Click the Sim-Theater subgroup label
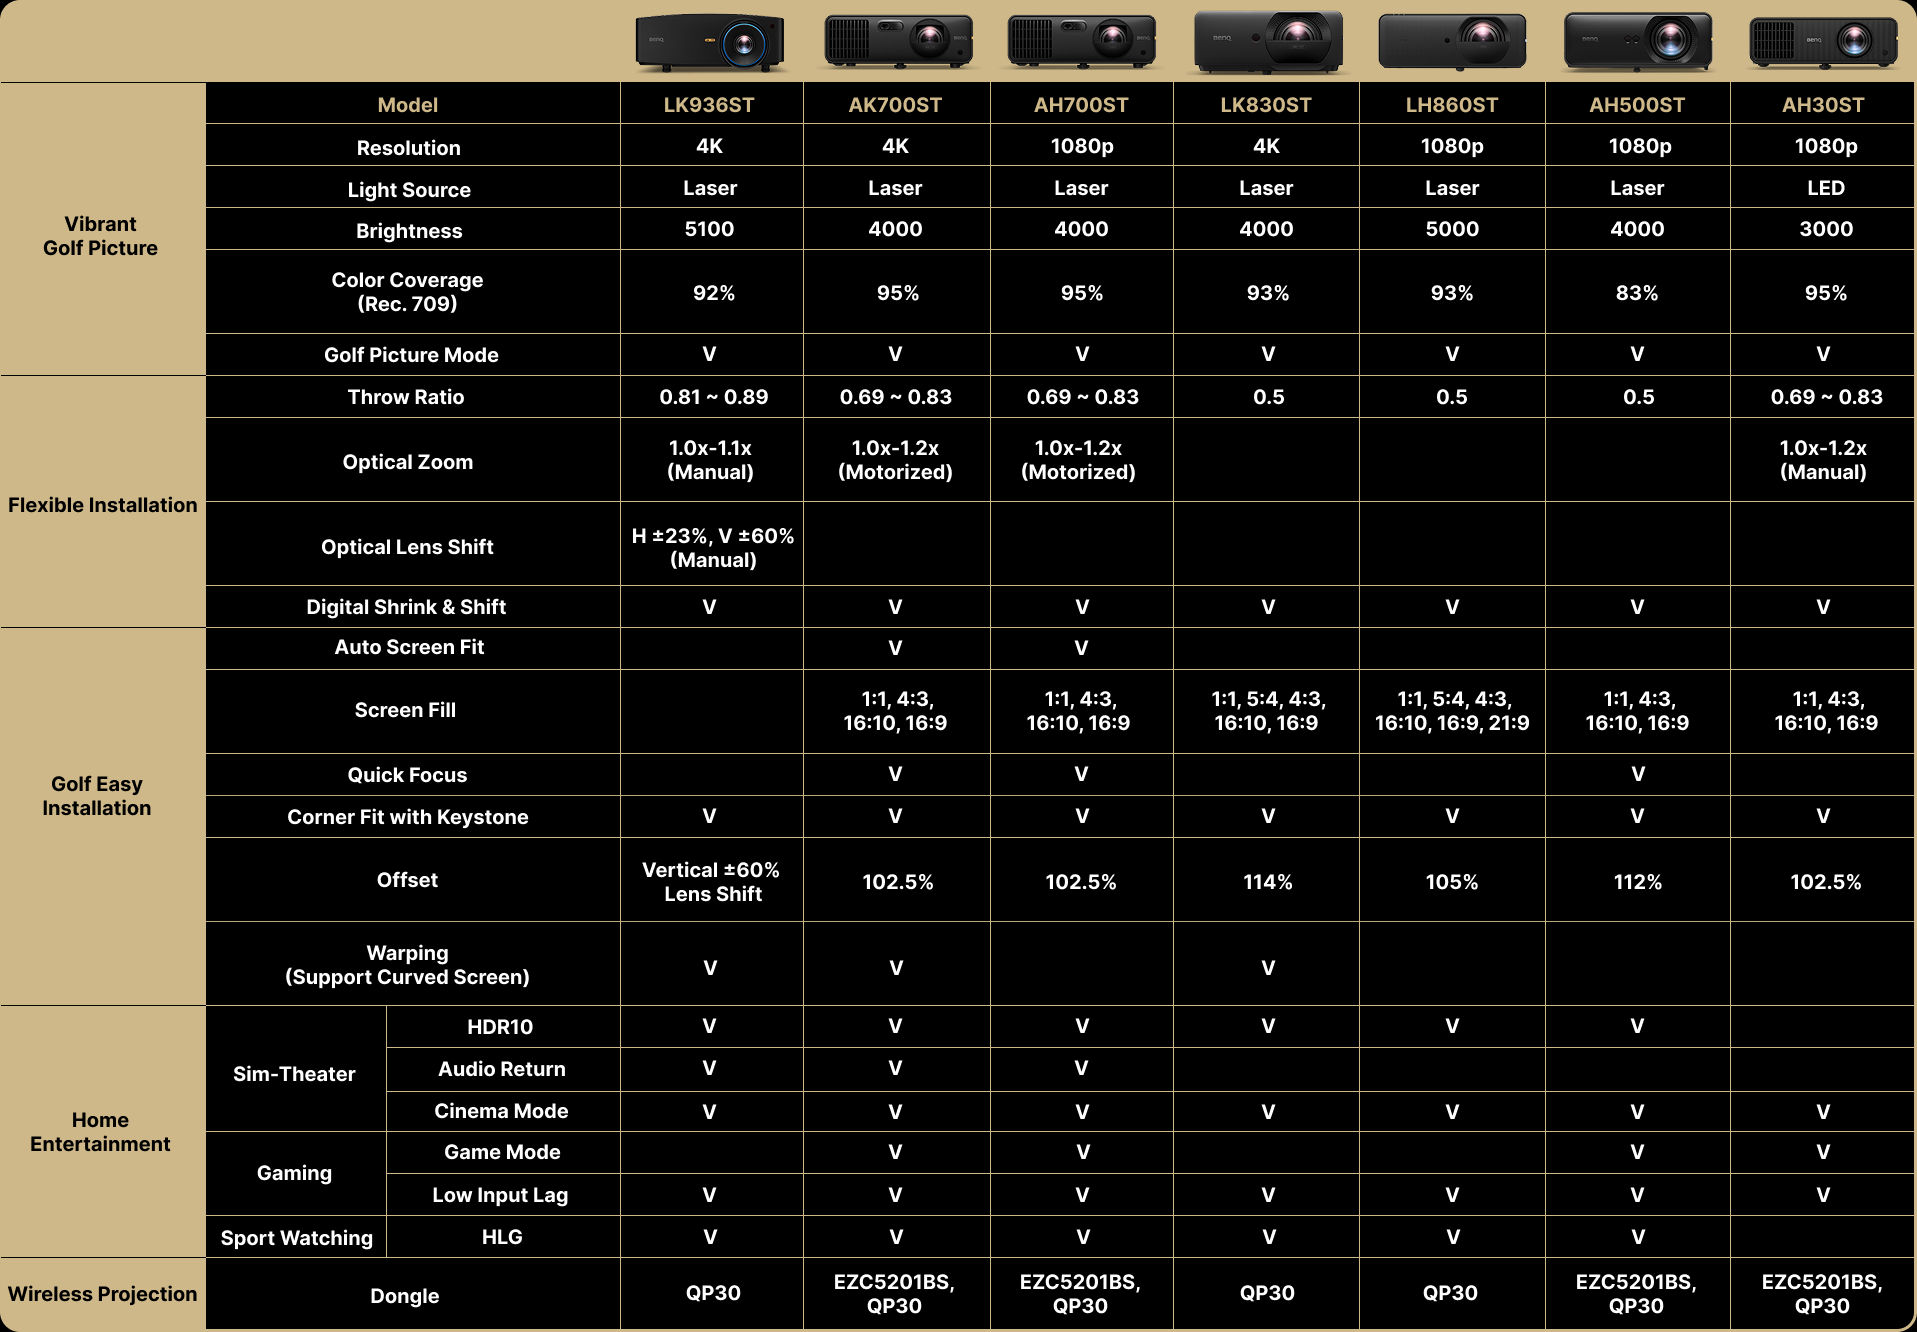 coord(294,1074)
